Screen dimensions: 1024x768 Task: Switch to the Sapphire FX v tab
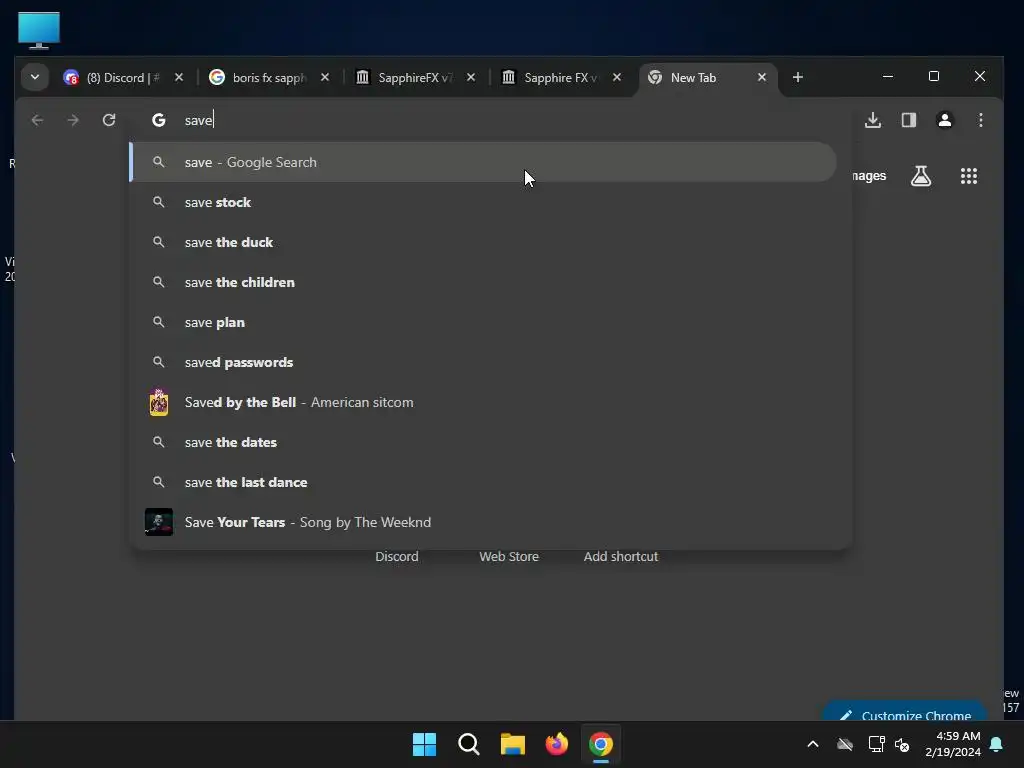tap(561, 77)
